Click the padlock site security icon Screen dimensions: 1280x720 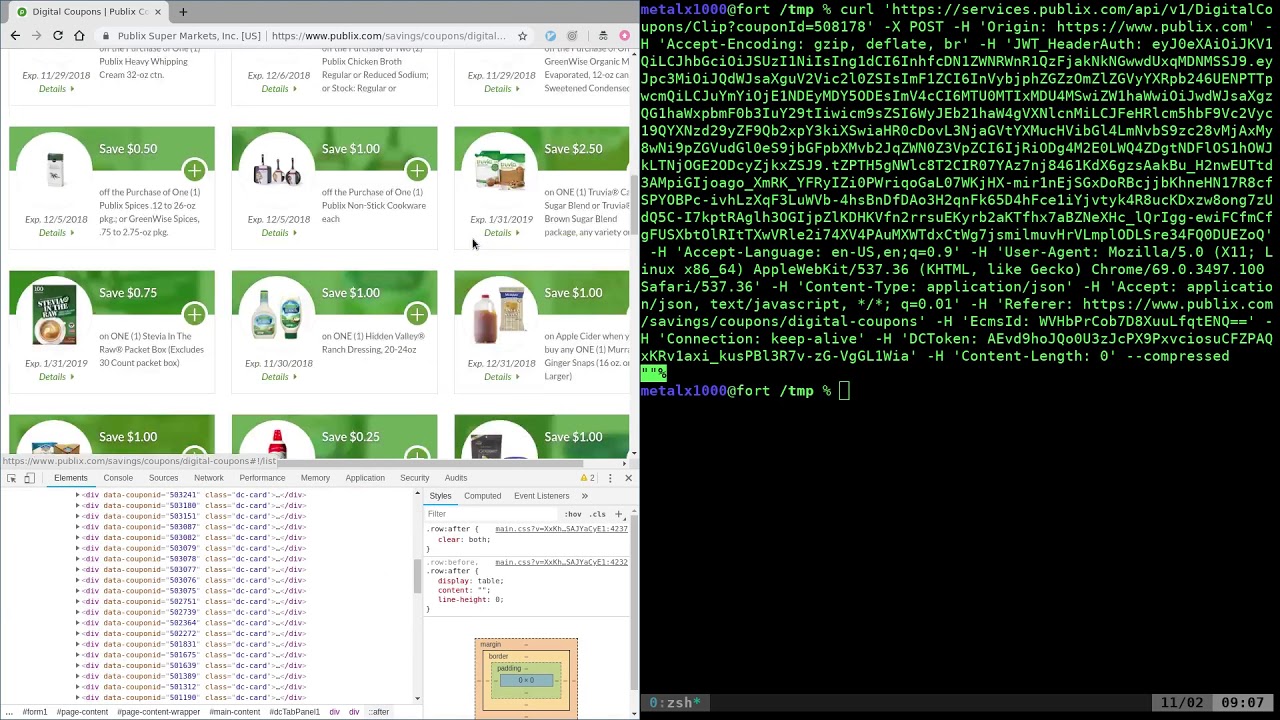click(x=106, y=36)
